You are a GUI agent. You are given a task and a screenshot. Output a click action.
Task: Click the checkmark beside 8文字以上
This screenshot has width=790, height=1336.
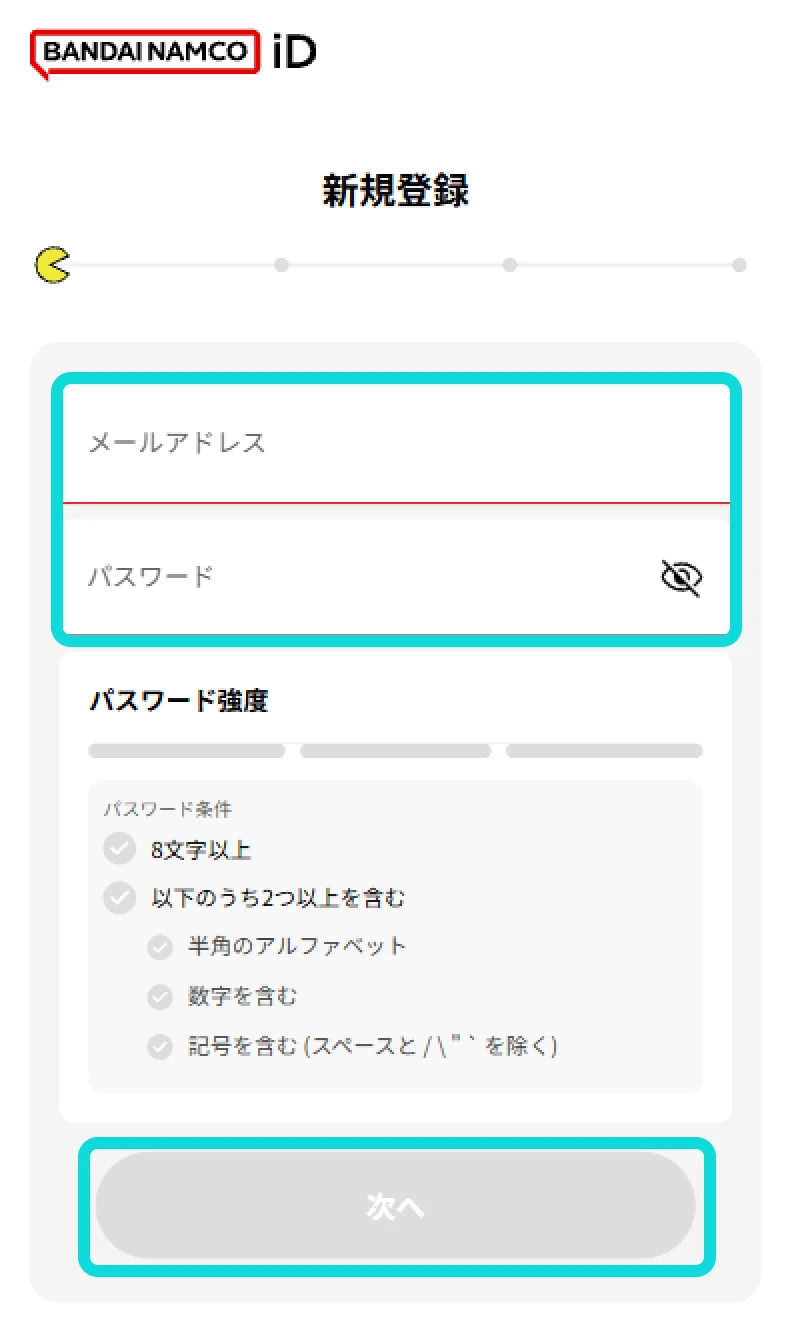click(119, 849)
